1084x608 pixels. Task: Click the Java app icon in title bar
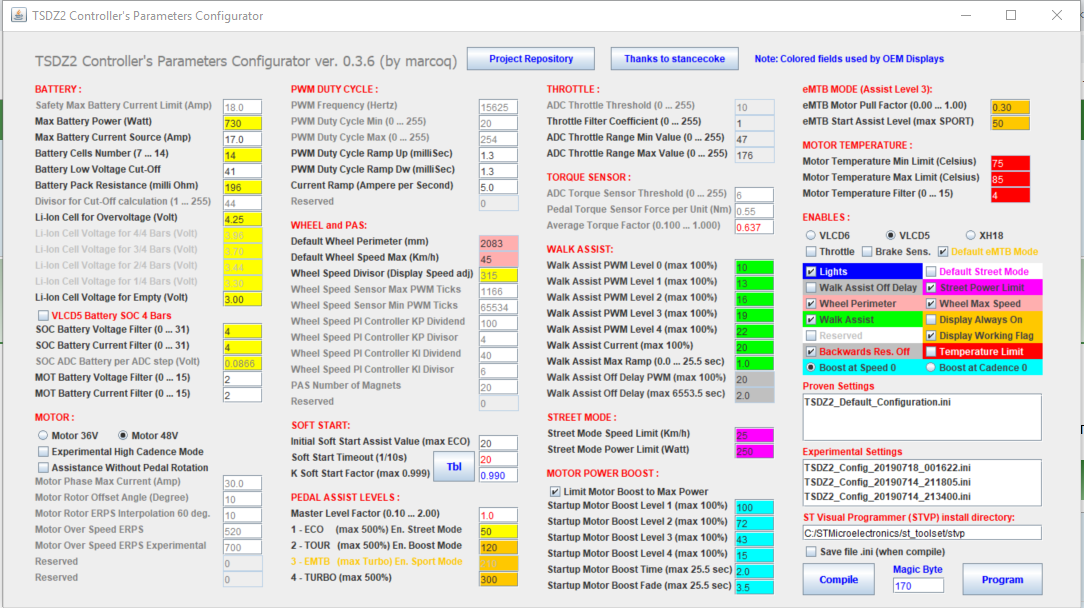pyautogui.click(x=19, y=15)
